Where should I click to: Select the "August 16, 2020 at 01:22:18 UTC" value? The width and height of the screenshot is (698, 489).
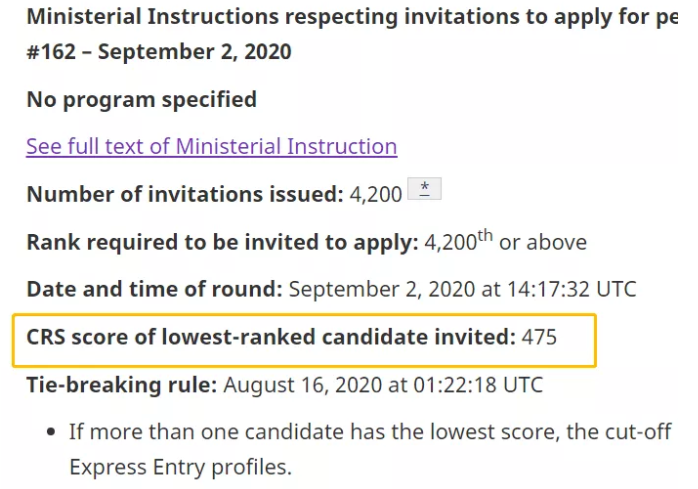(383, 384)
